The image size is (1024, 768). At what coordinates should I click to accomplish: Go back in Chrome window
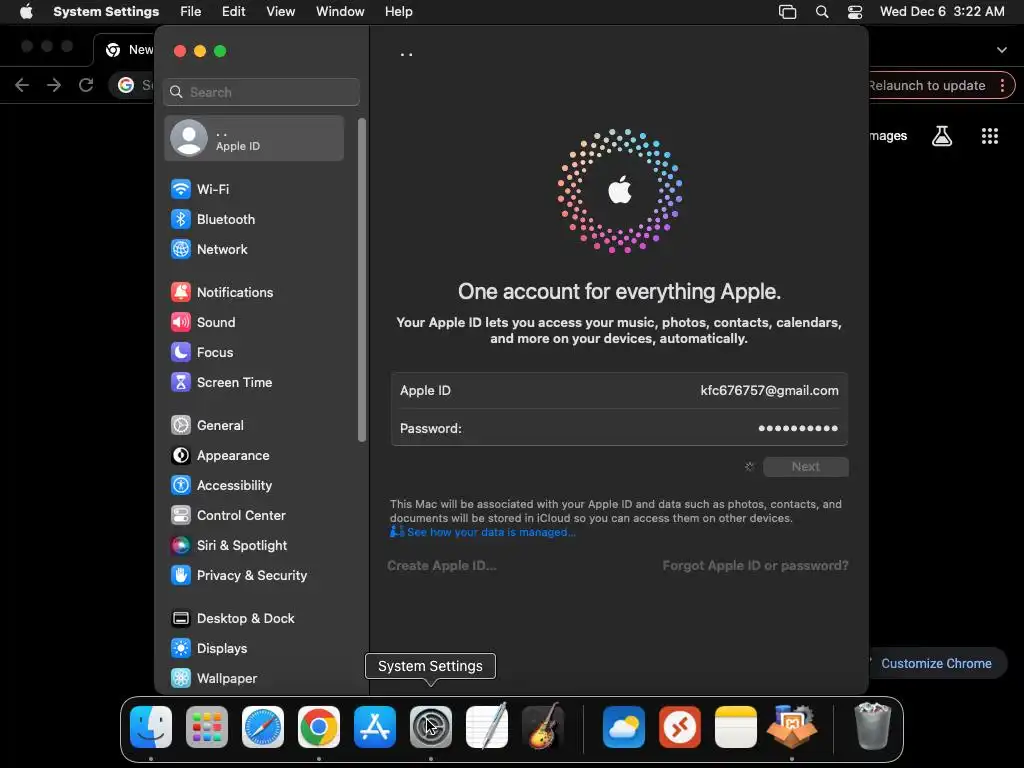[22, 85]
